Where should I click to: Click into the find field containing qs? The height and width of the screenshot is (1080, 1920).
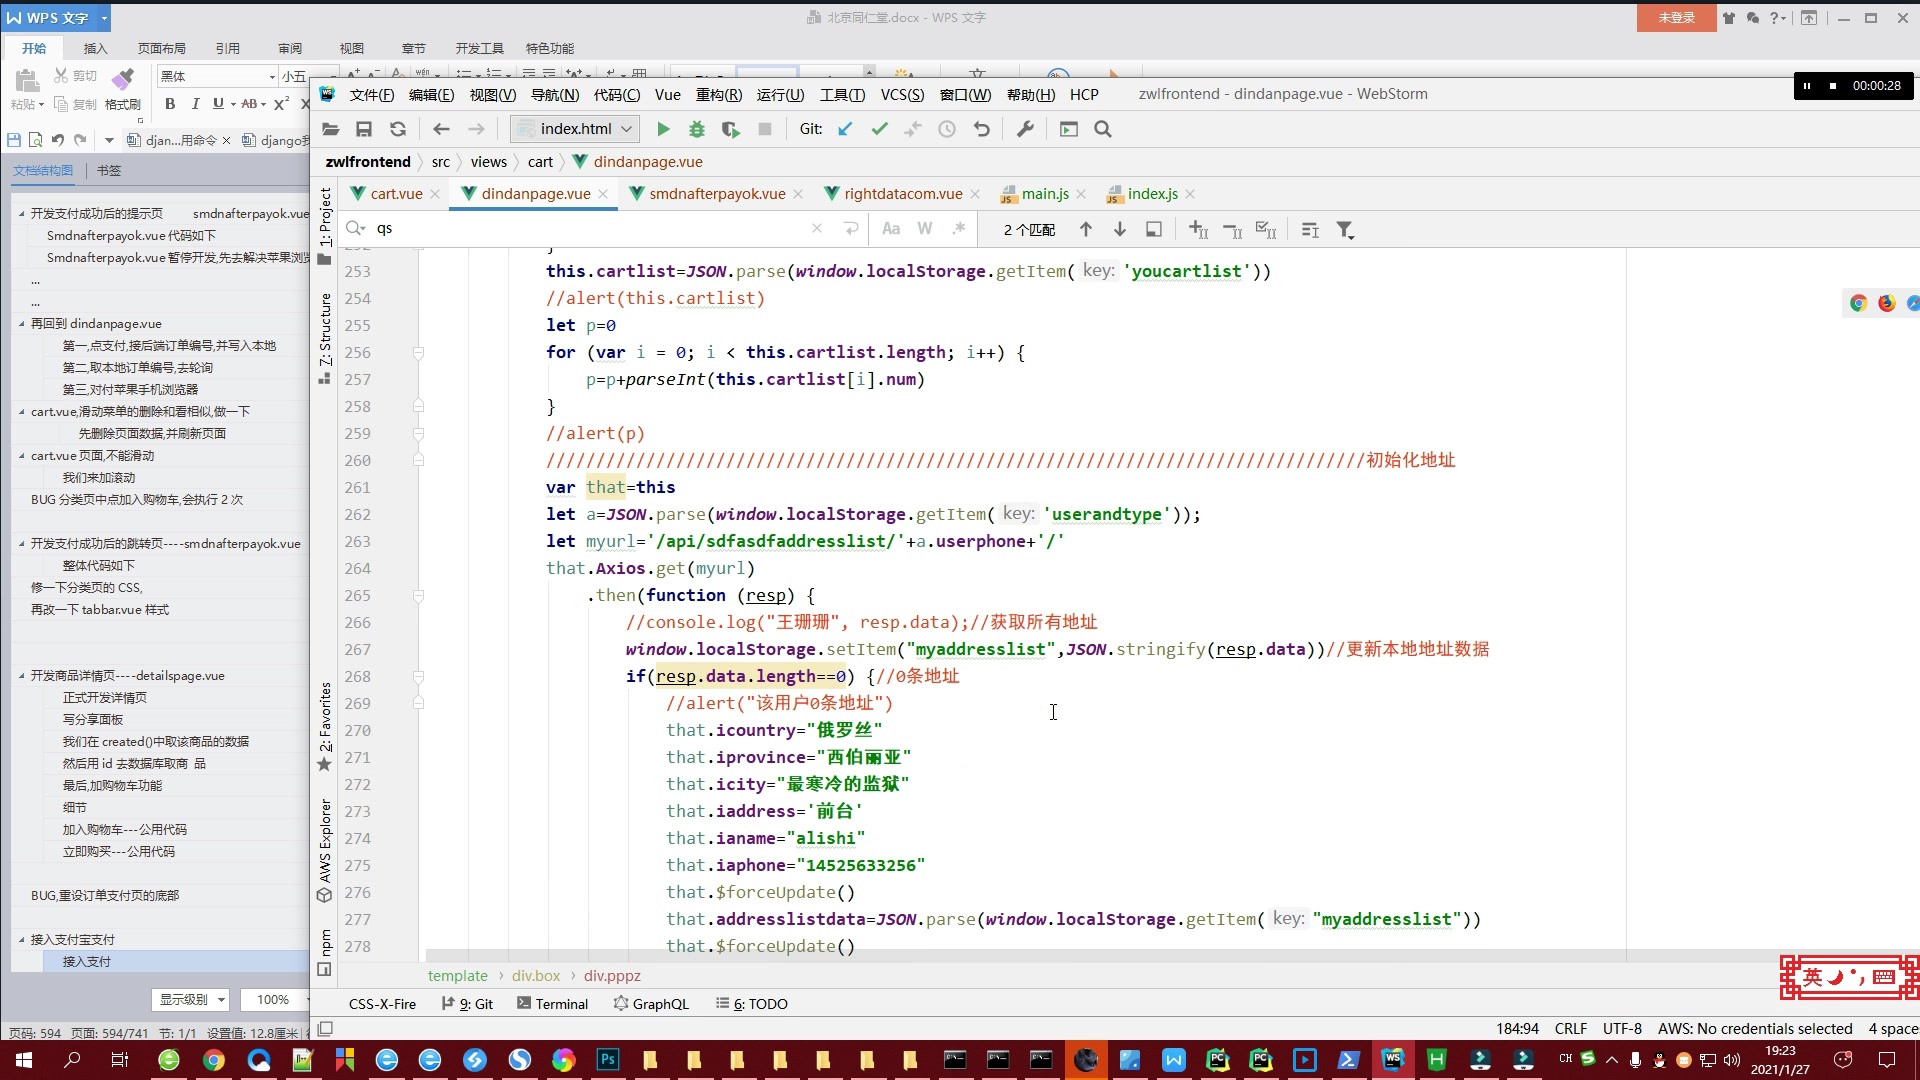[590, 229]
